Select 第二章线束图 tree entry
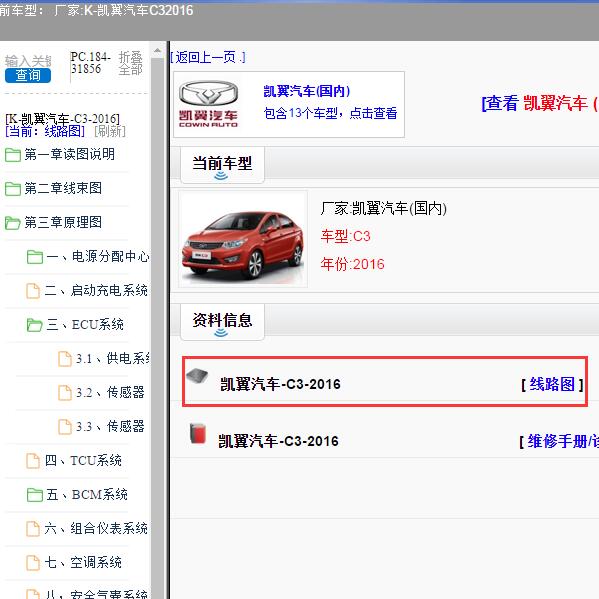The image size is (599, 599). [63, 188]
